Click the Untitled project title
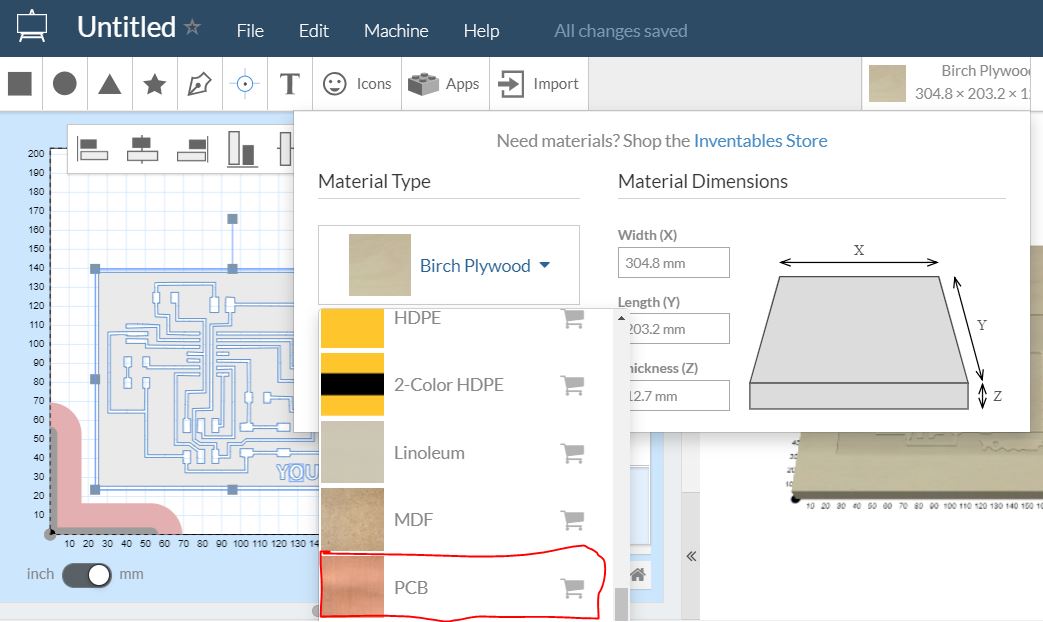Image resolution: width=1043 pixels, height=622 pixels. tap(126, 27)
